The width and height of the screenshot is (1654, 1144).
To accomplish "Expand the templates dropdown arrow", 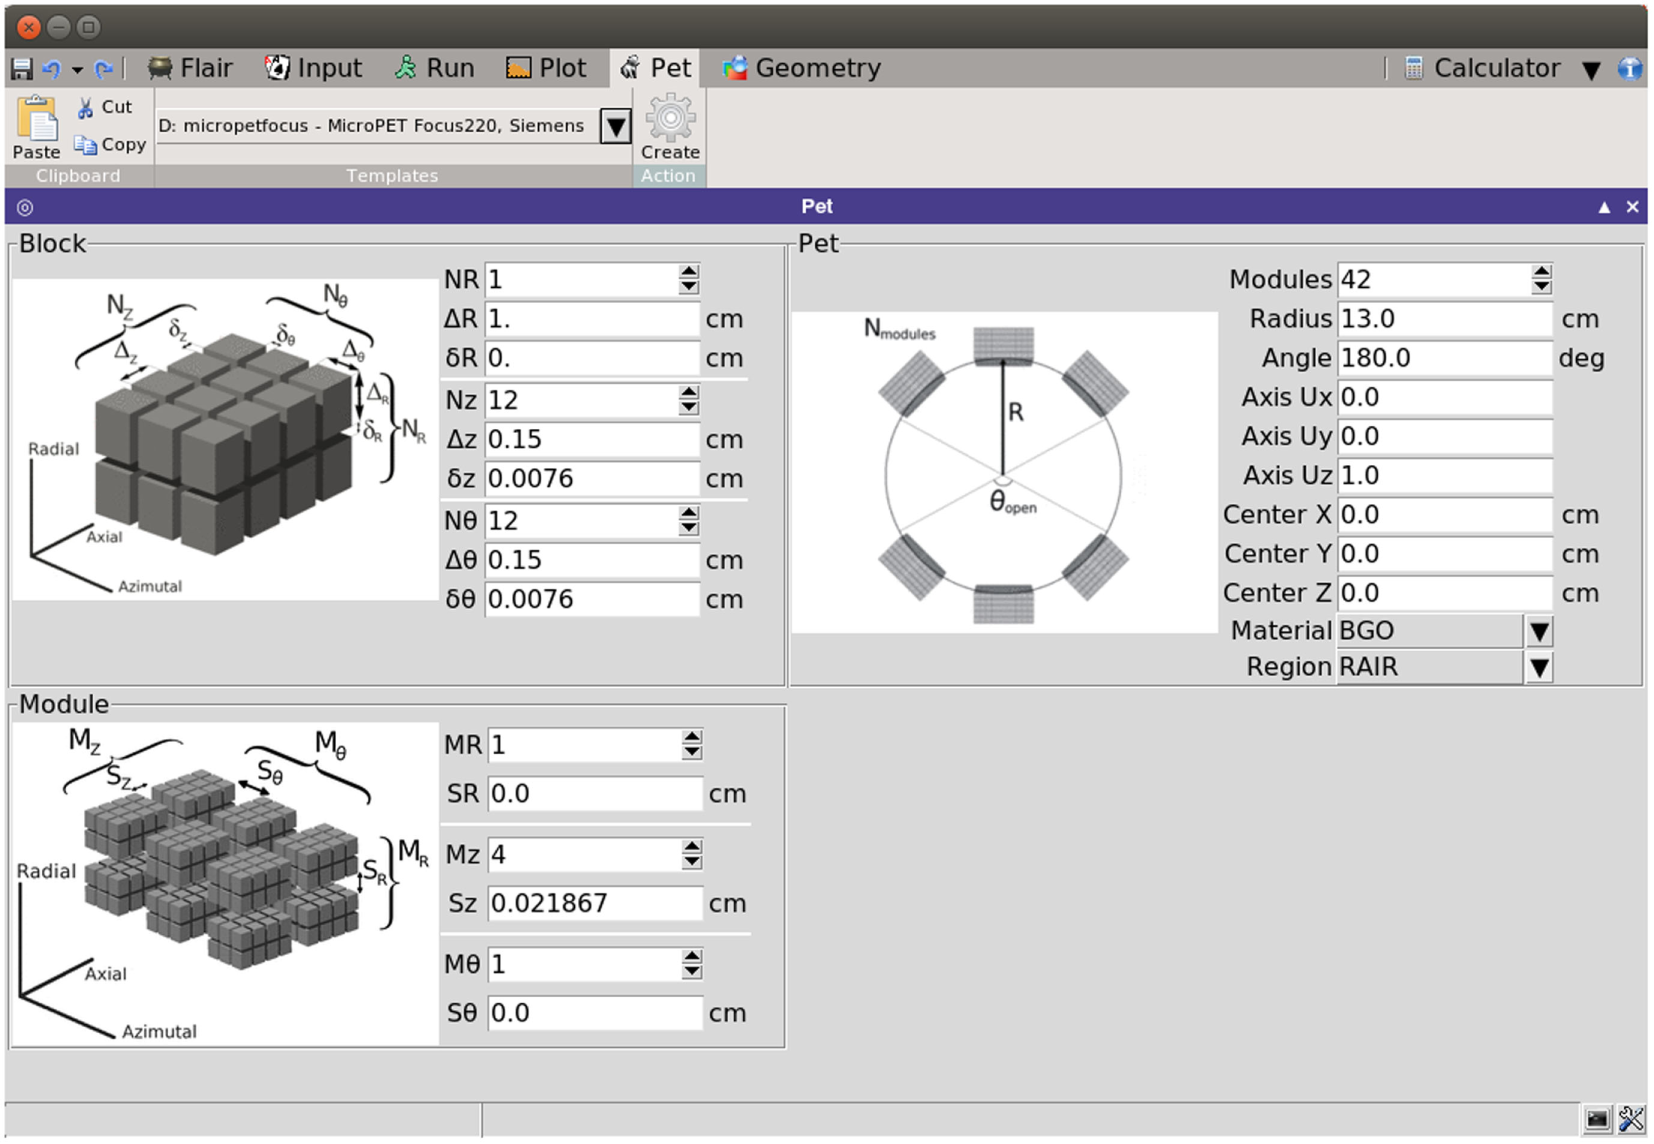I will coord(616,127).
